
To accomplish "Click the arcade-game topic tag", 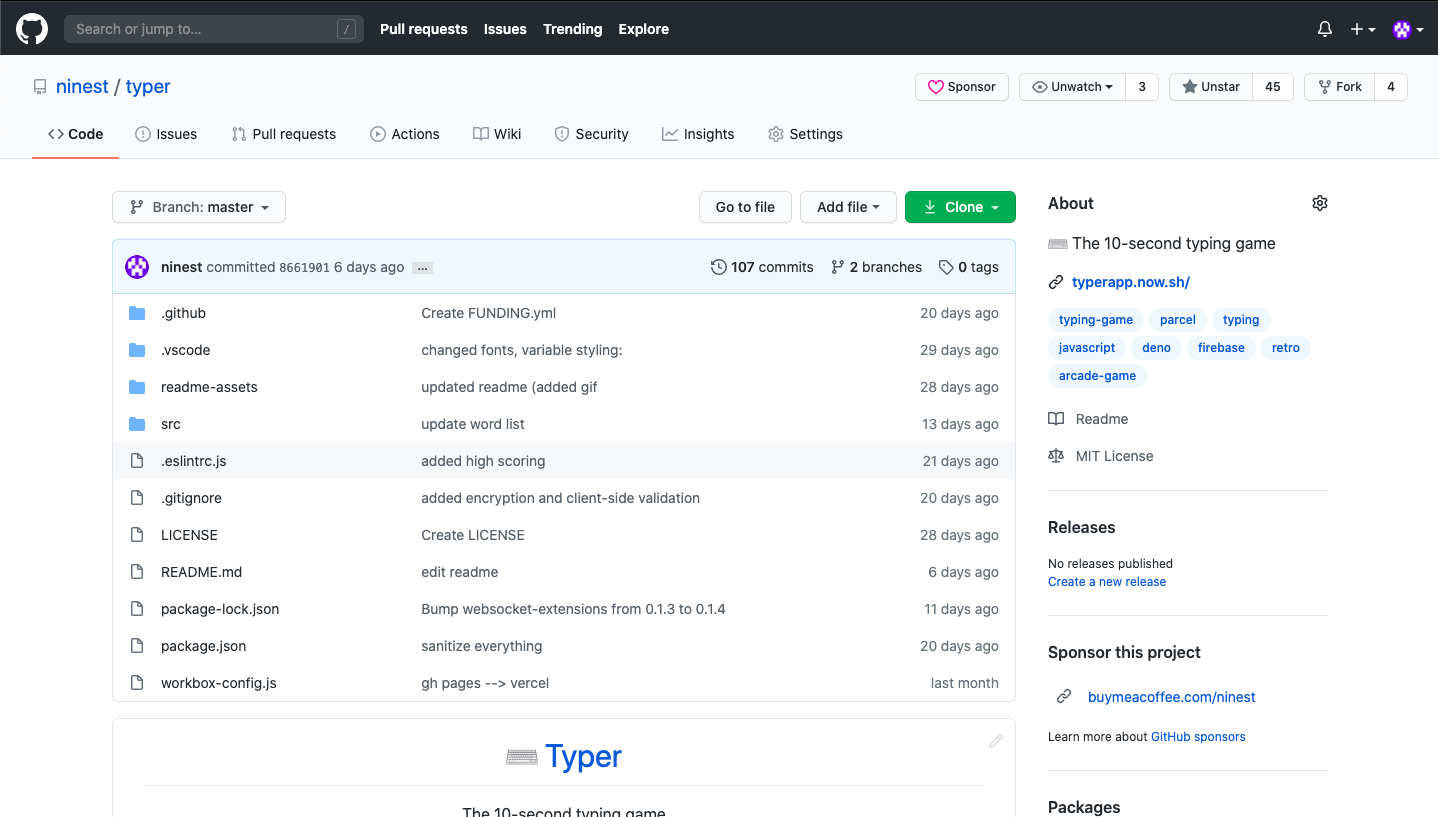I will click(1097, 376).
